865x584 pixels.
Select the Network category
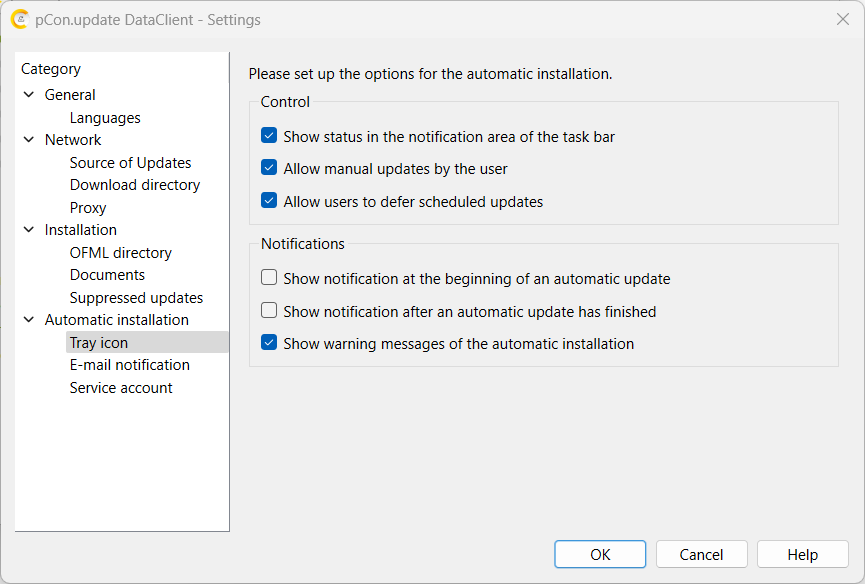(x=73, y=140)
